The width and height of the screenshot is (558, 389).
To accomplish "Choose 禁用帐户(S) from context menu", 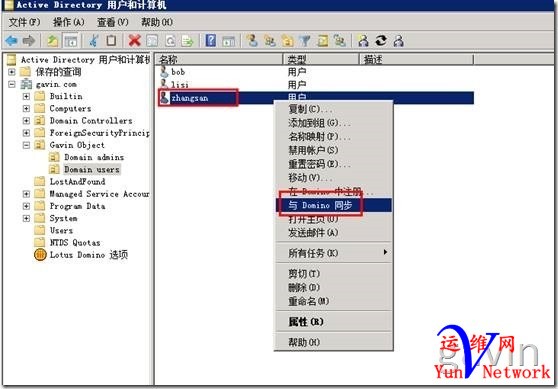I will click(x=334, y=150).
